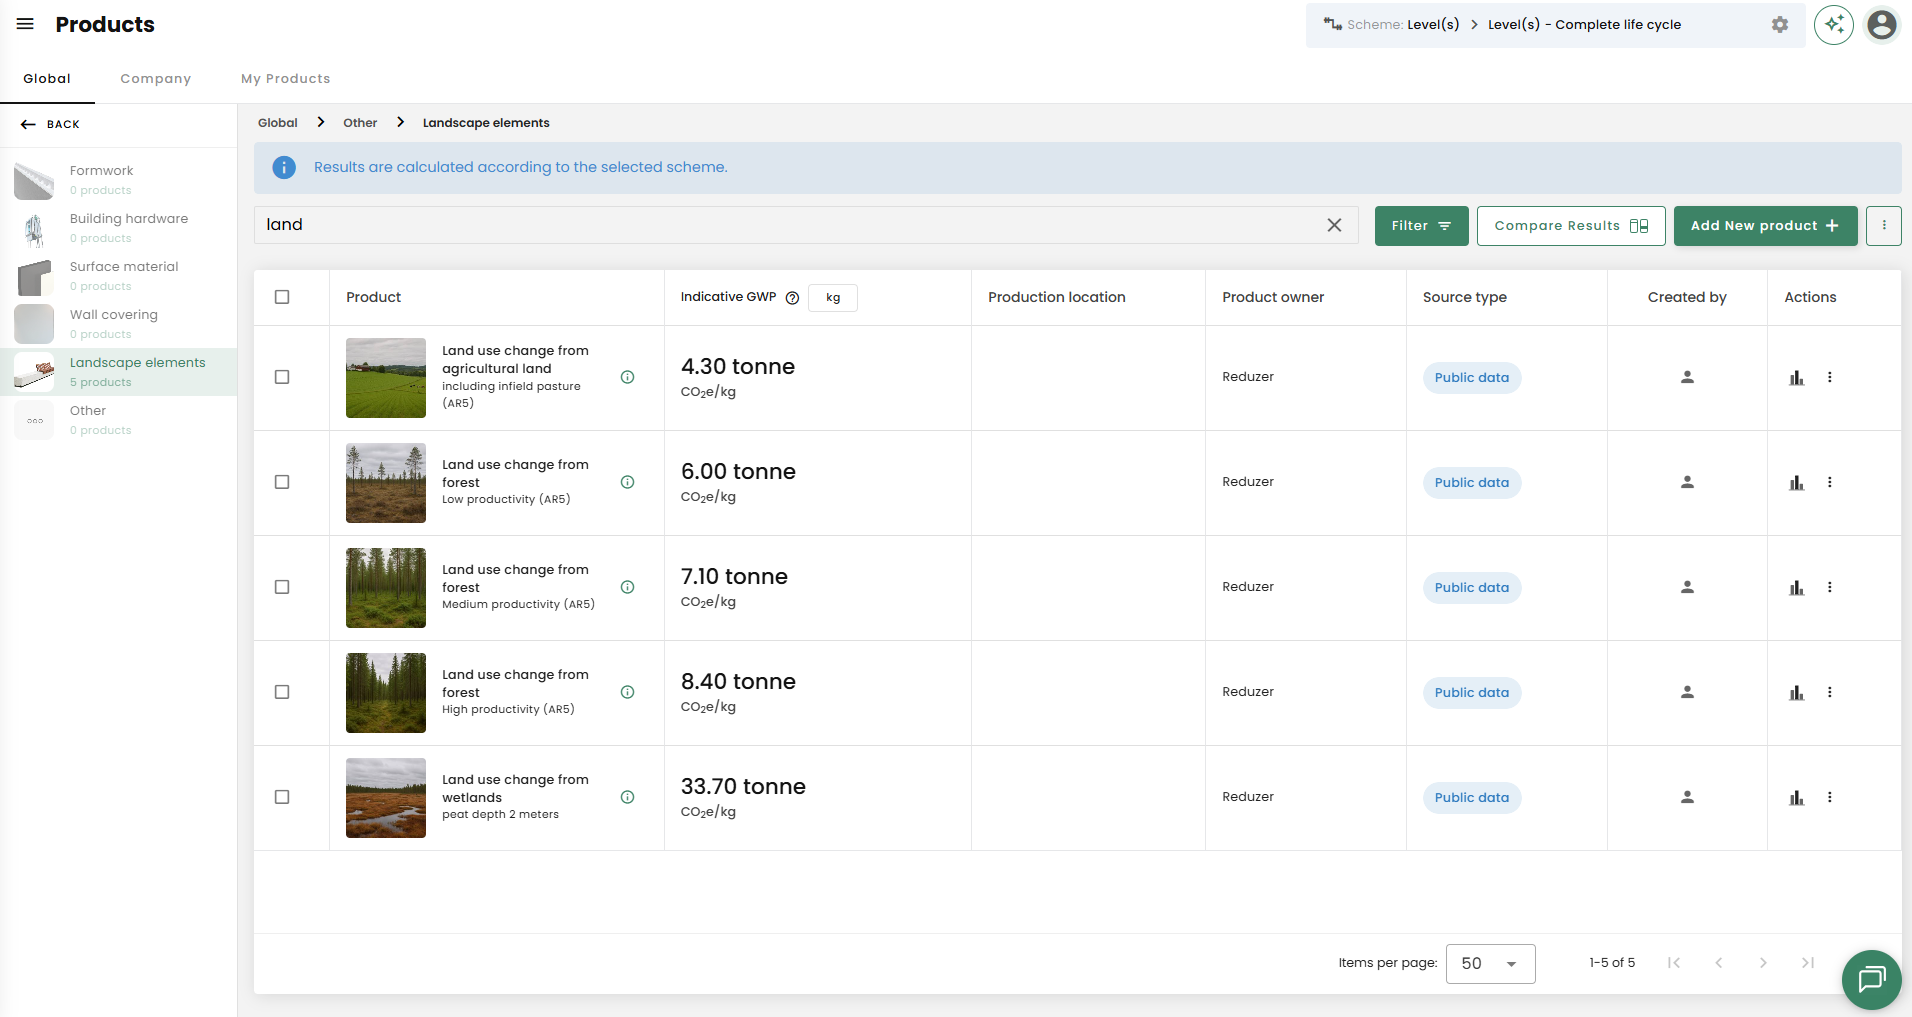Click the Add New product button
Image resolution: width=1912 pixels, height=1017 pixels.
coord(1764,226)
